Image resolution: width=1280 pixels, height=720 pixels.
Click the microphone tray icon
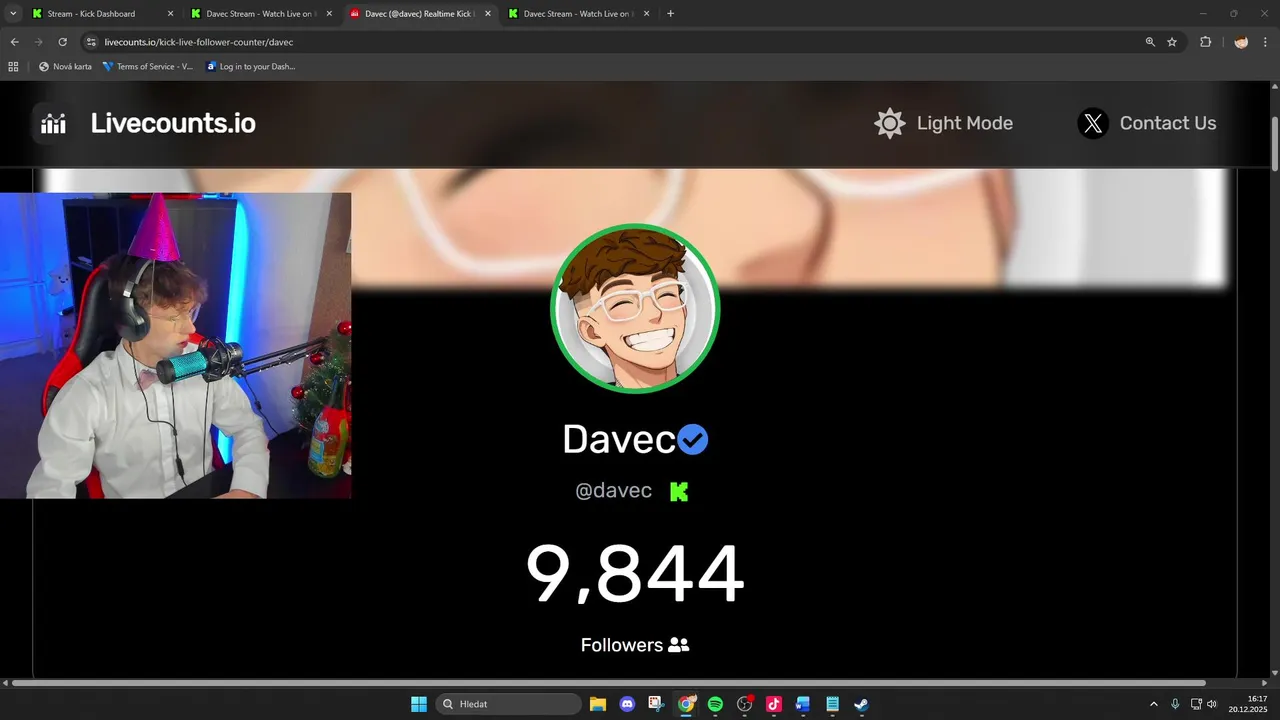pos(1175,704)
